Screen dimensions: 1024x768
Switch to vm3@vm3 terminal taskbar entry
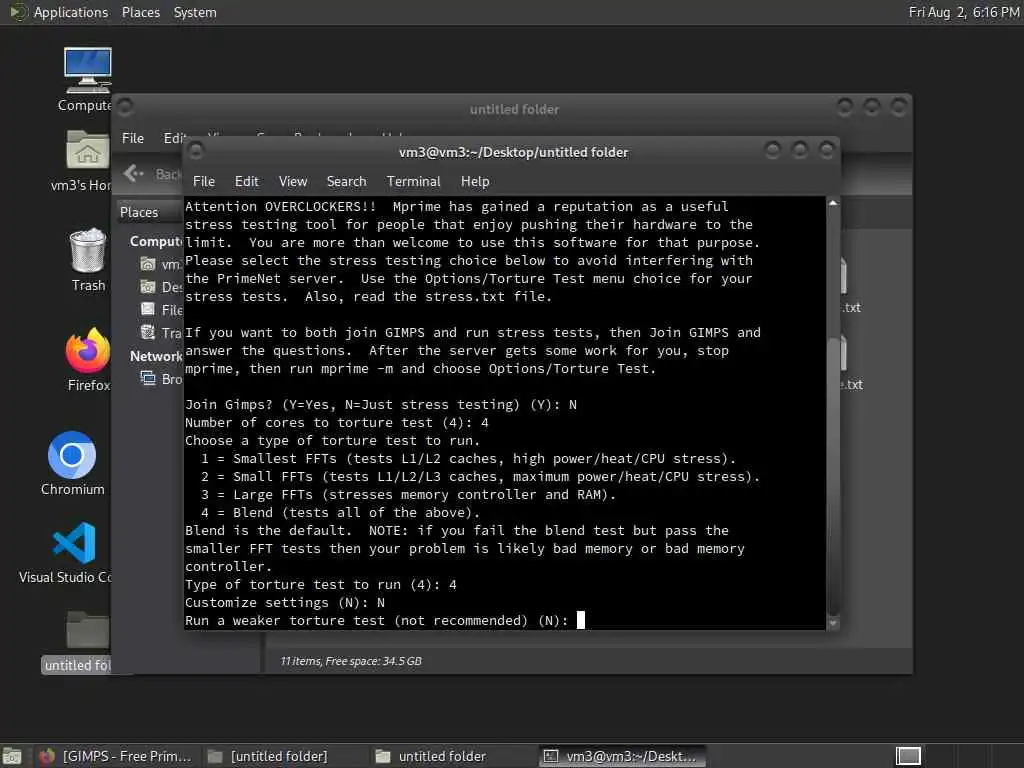(x=622, y=756)
